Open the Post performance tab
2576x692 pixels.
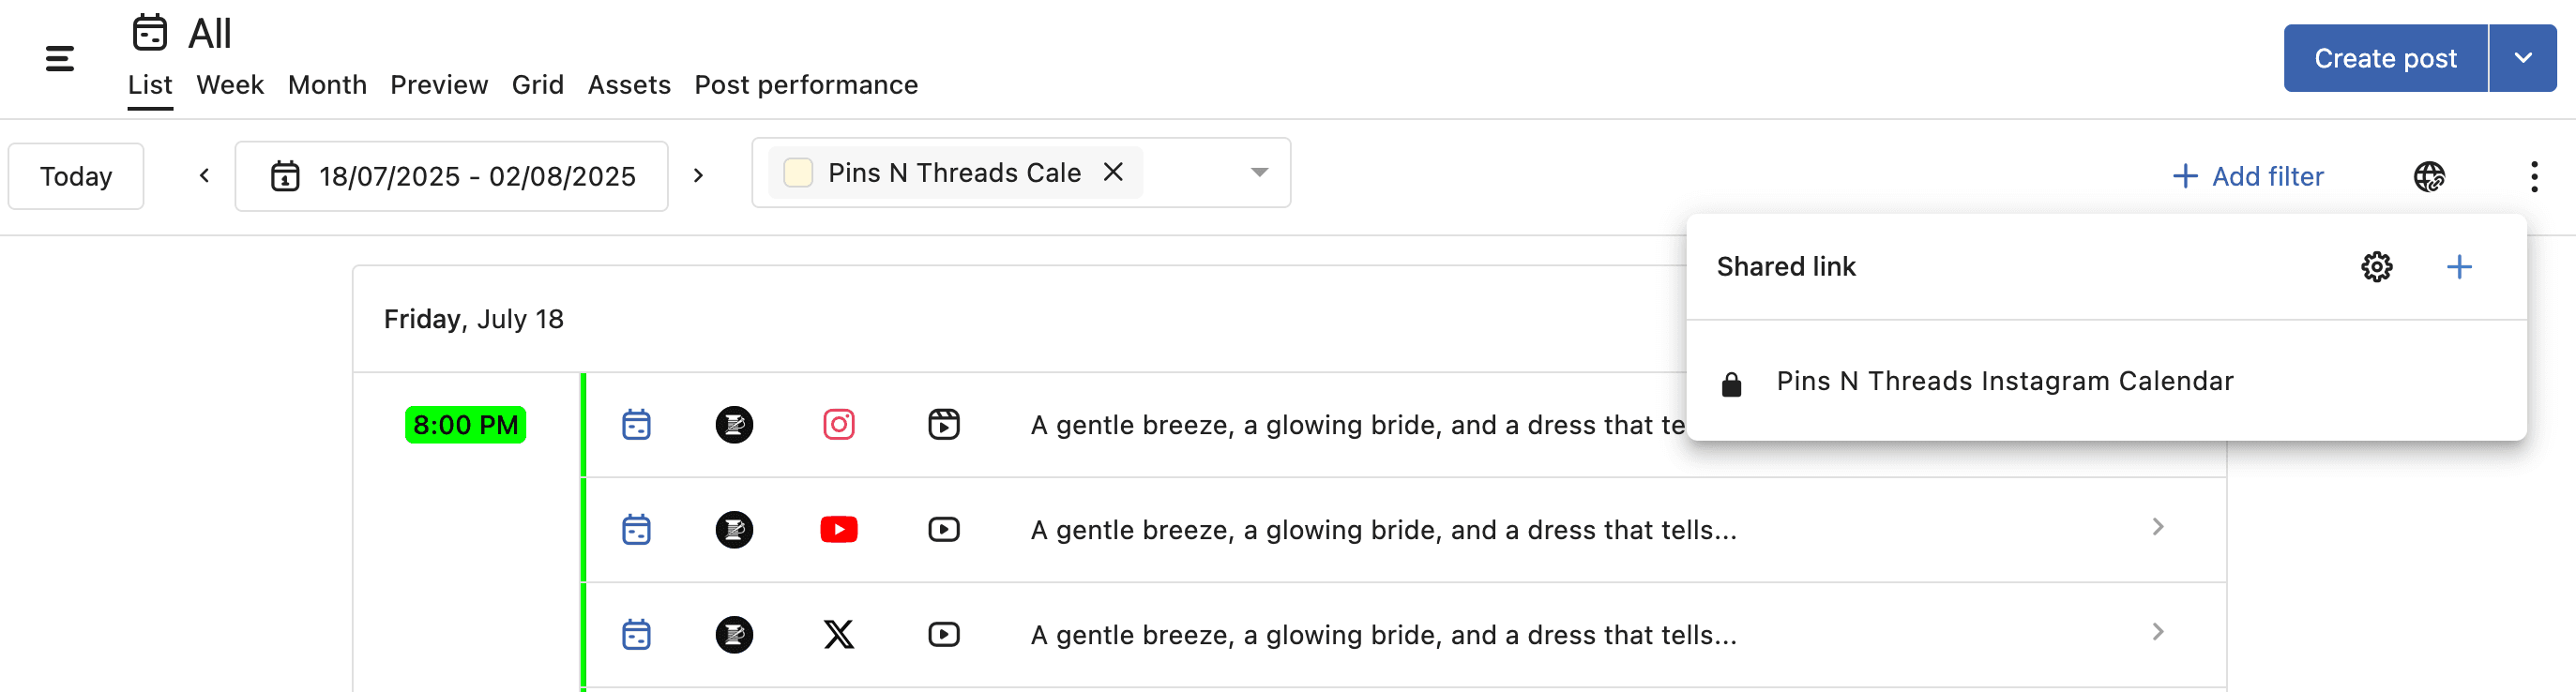point(805,85)
